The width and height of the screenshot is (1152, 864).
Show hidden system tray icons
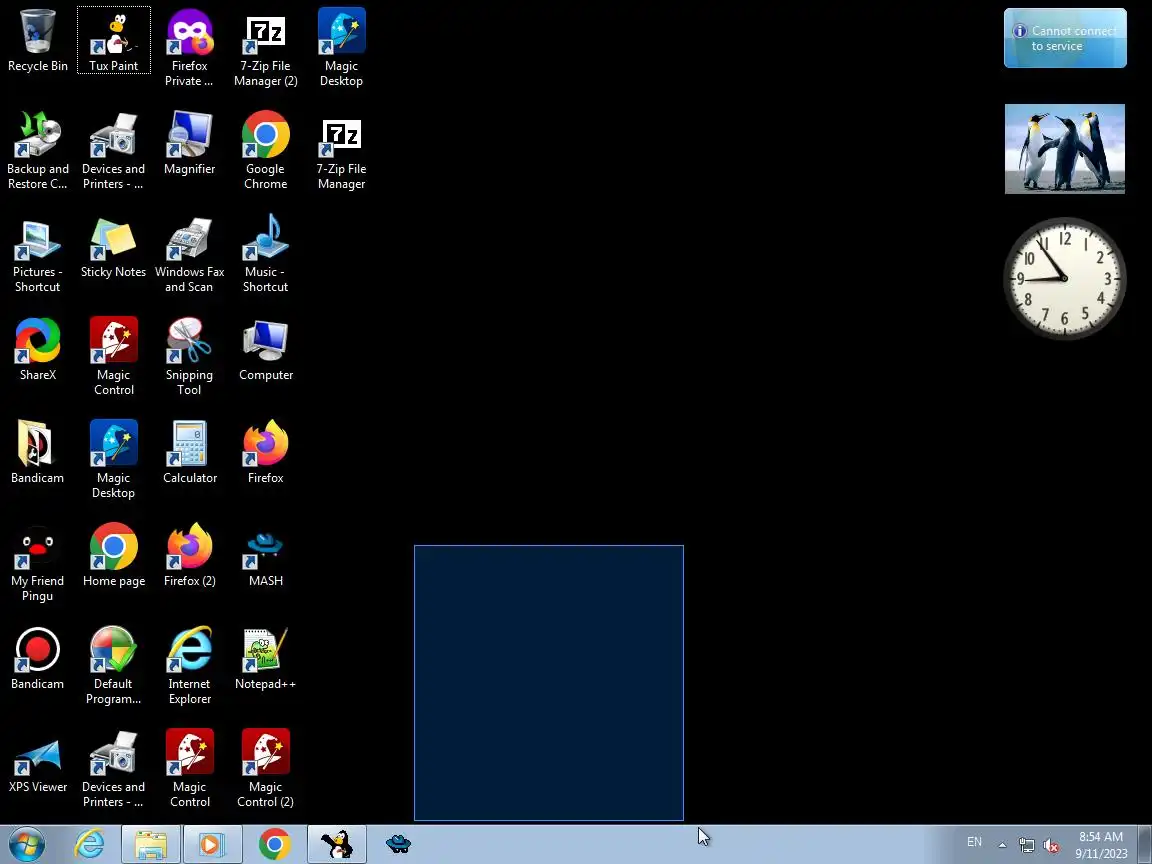(x=1002, y=845)
